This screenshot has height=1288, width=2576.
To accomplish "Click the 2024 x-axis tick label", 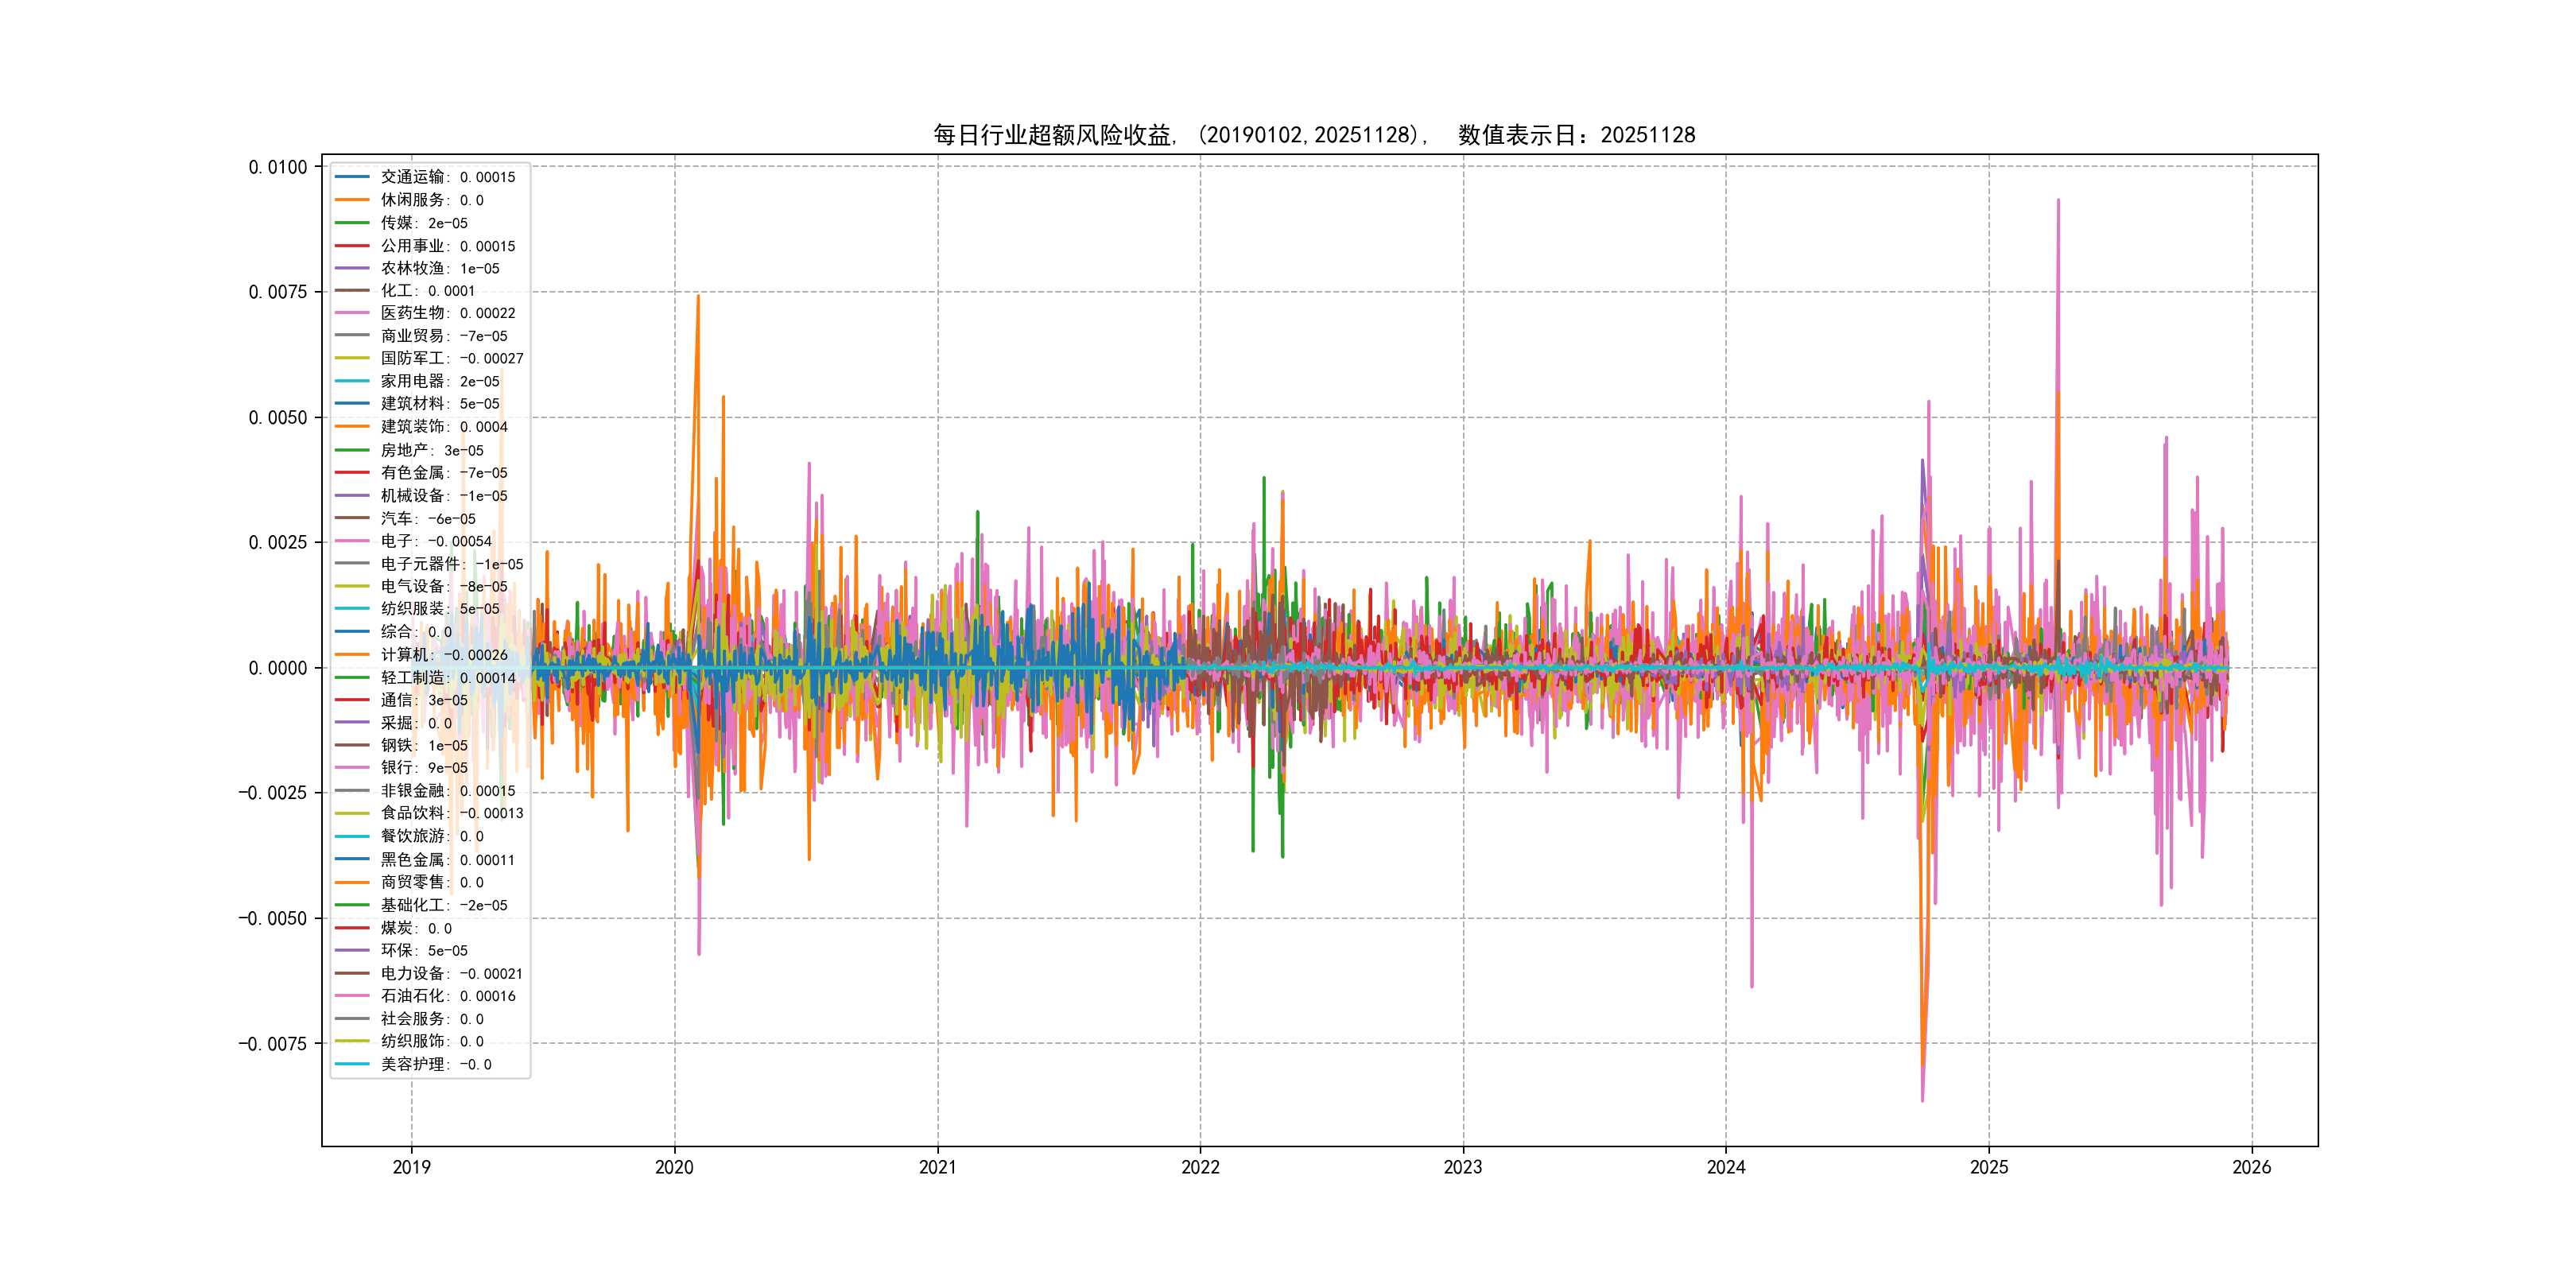I will pos(1725,1167).
